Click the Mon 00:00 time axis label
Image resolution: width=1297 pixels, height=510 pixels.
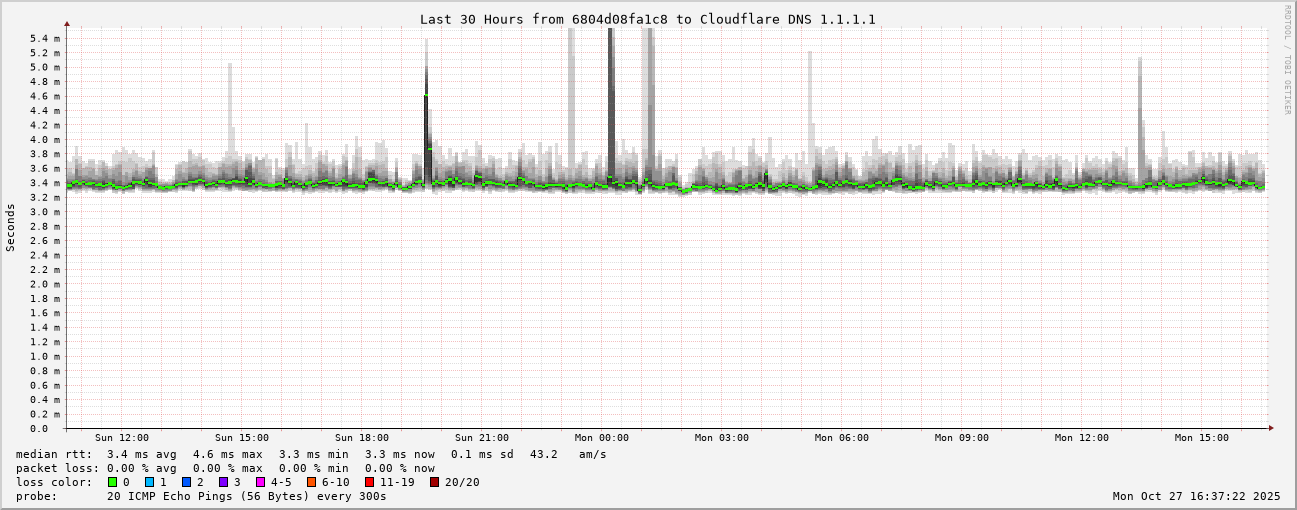602,438
